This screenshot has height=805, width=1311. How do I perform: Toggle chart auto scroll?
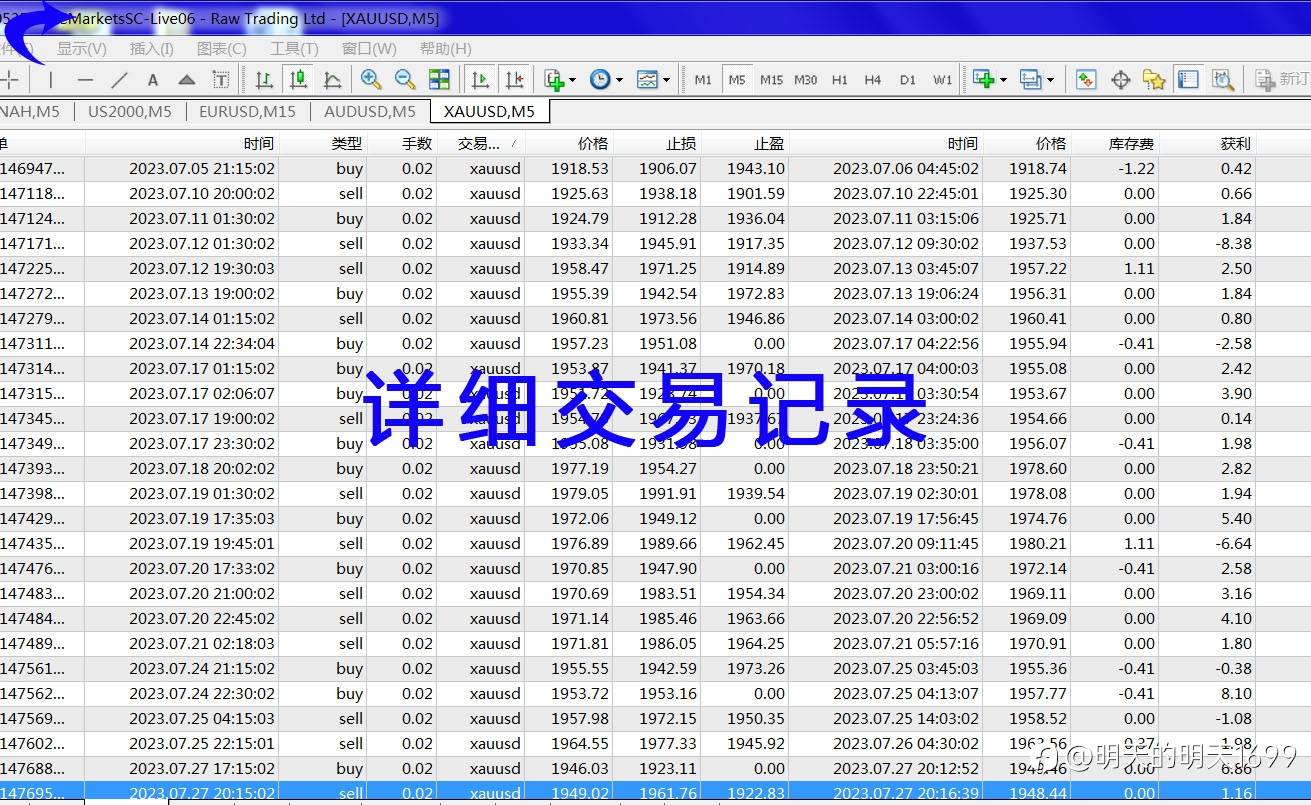coord(480,79)
